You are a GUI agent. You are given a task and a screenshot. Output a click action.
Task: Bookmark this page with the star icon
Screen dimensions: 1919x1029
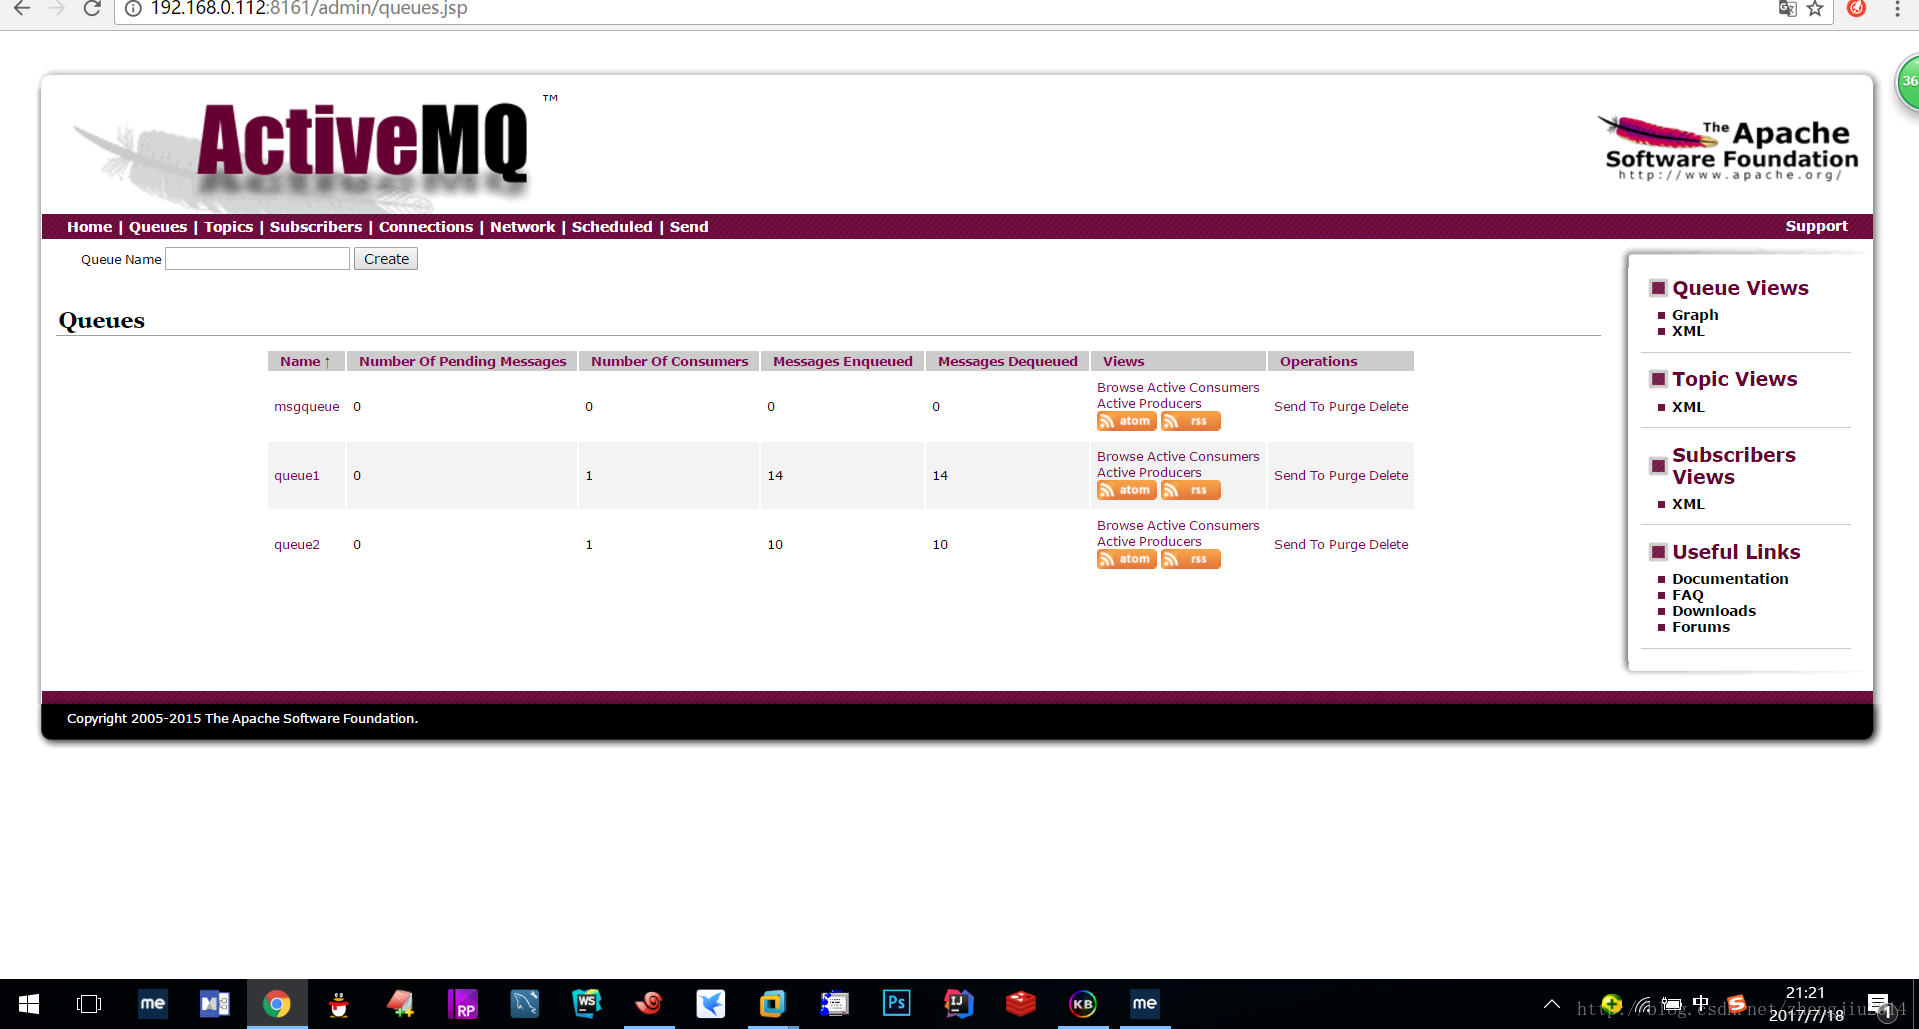click(x=1815, y=9)
